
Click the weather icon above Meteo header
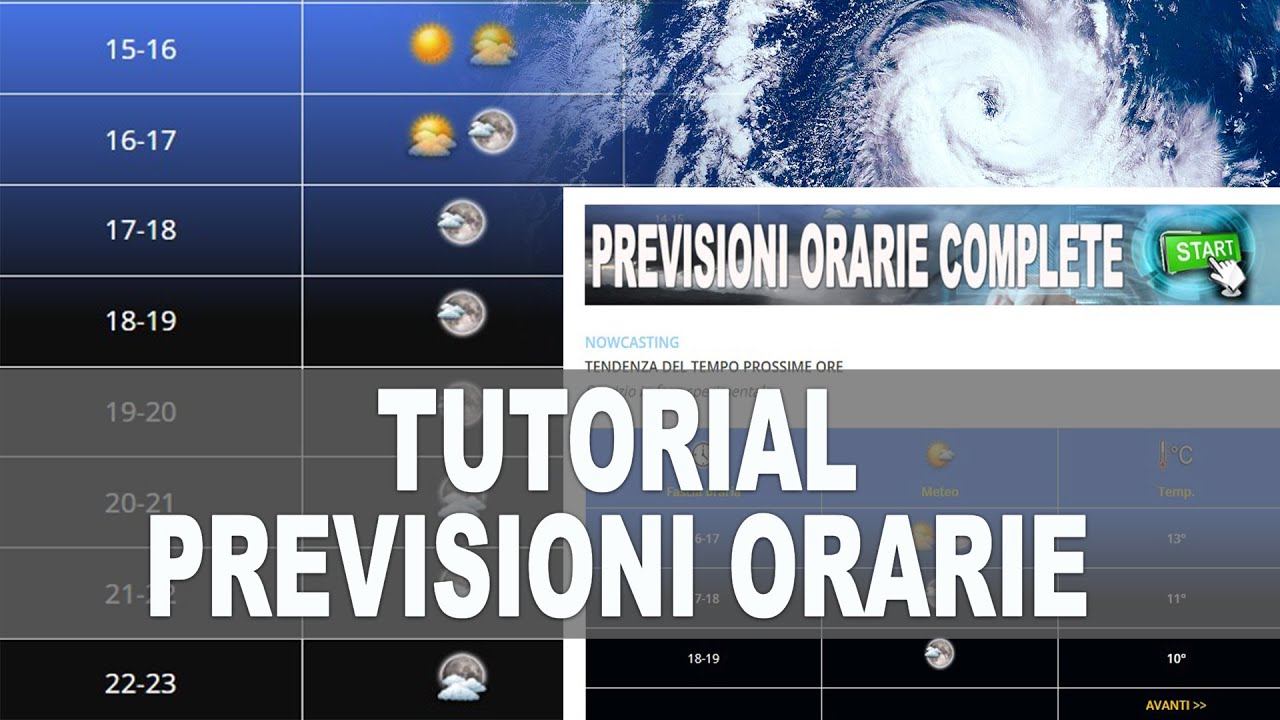click(939, 456)
